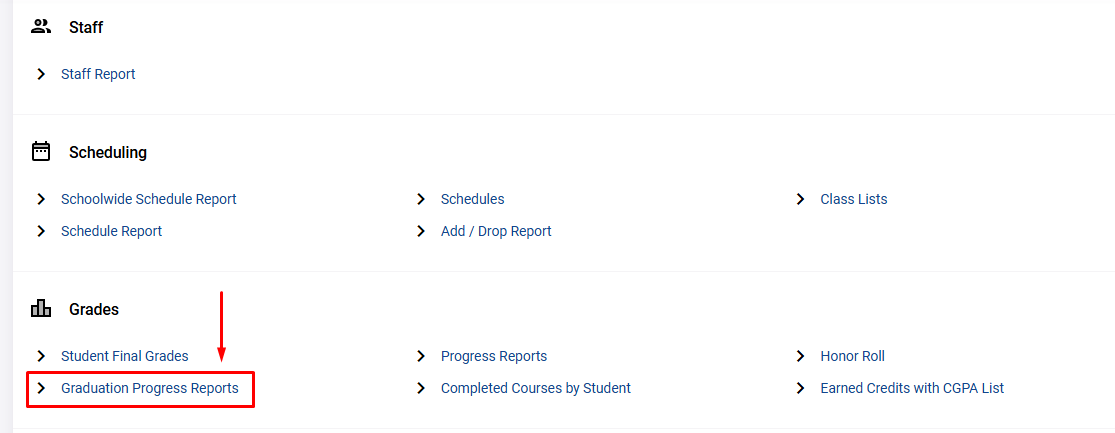Screen dimensions: 1115x433
Task: Open the Class Lists report
Action: click(x=853, y=199)
